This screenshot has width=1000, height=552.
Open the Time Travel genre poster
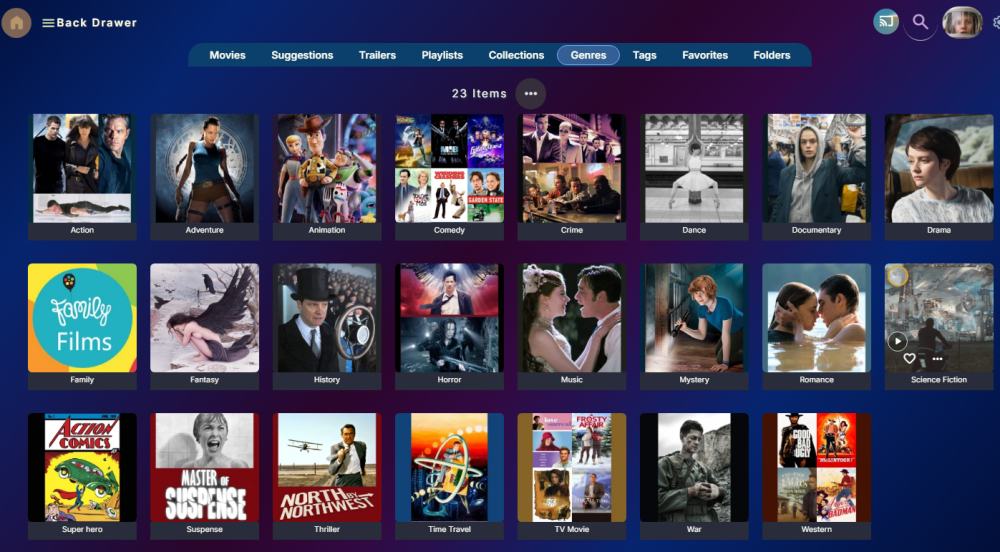[450, 467]
